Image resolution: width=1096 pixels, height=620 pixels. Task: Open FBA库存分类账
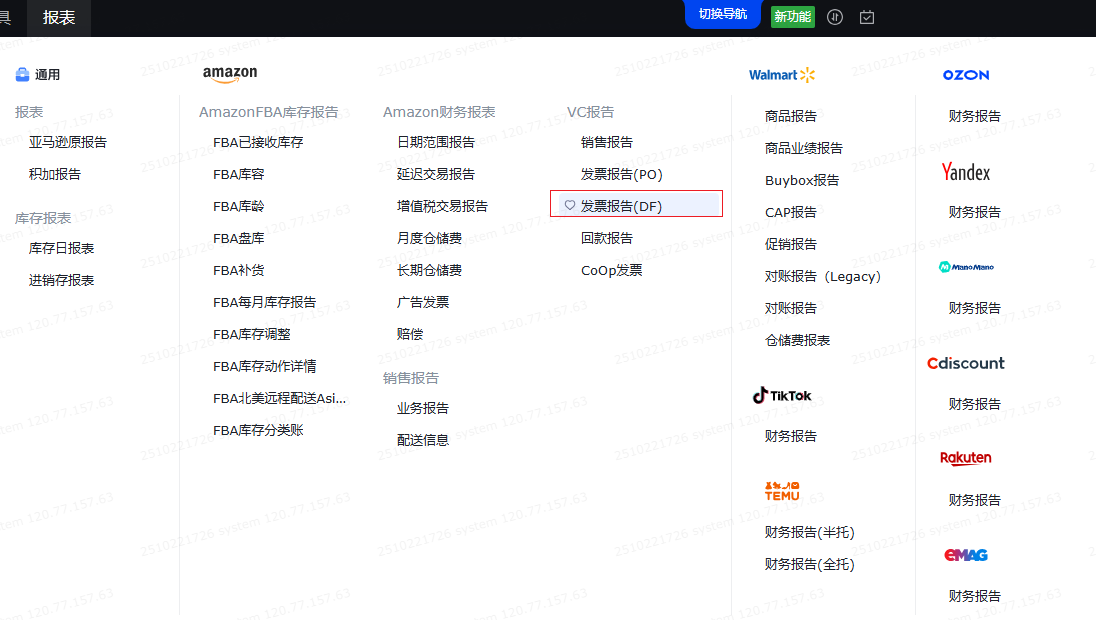[258, 431]
